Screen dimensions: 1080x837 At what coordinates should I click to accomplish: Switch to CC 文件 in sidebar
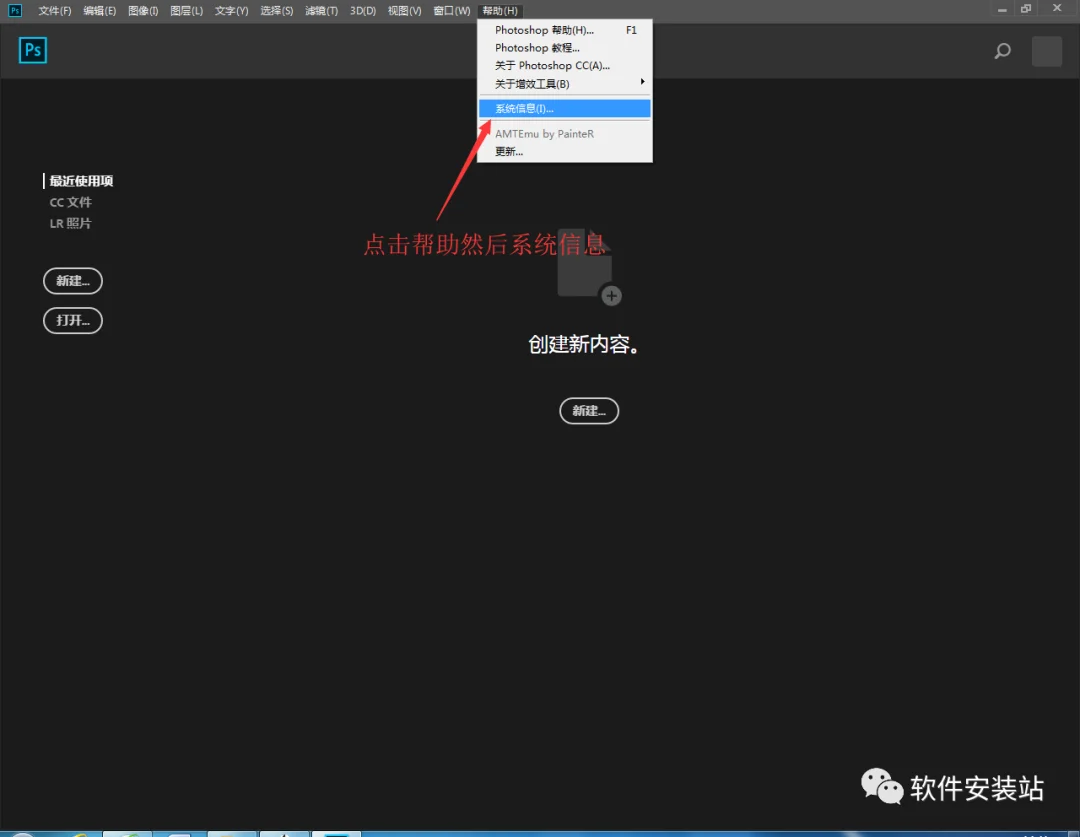coord(70,203)
